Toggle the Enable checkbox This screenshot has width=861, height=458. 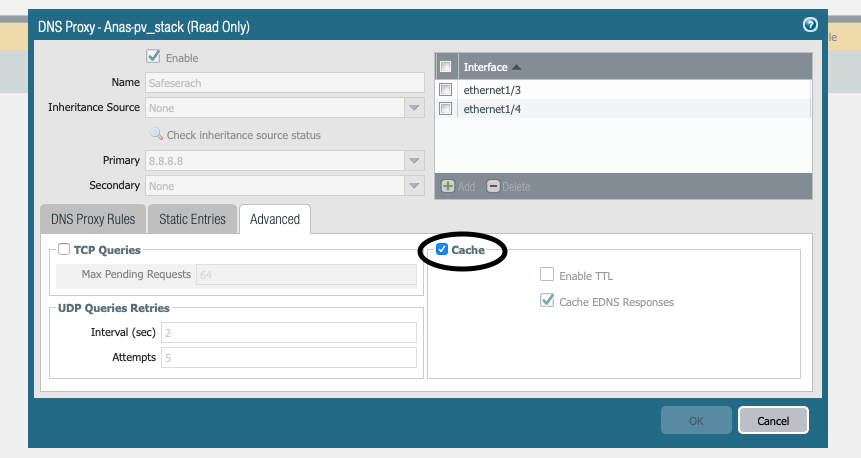[153, 57]
